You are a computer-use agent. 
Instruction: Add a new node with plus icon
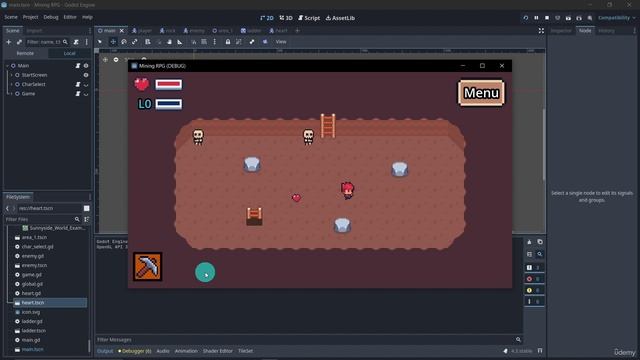(9, 42)
